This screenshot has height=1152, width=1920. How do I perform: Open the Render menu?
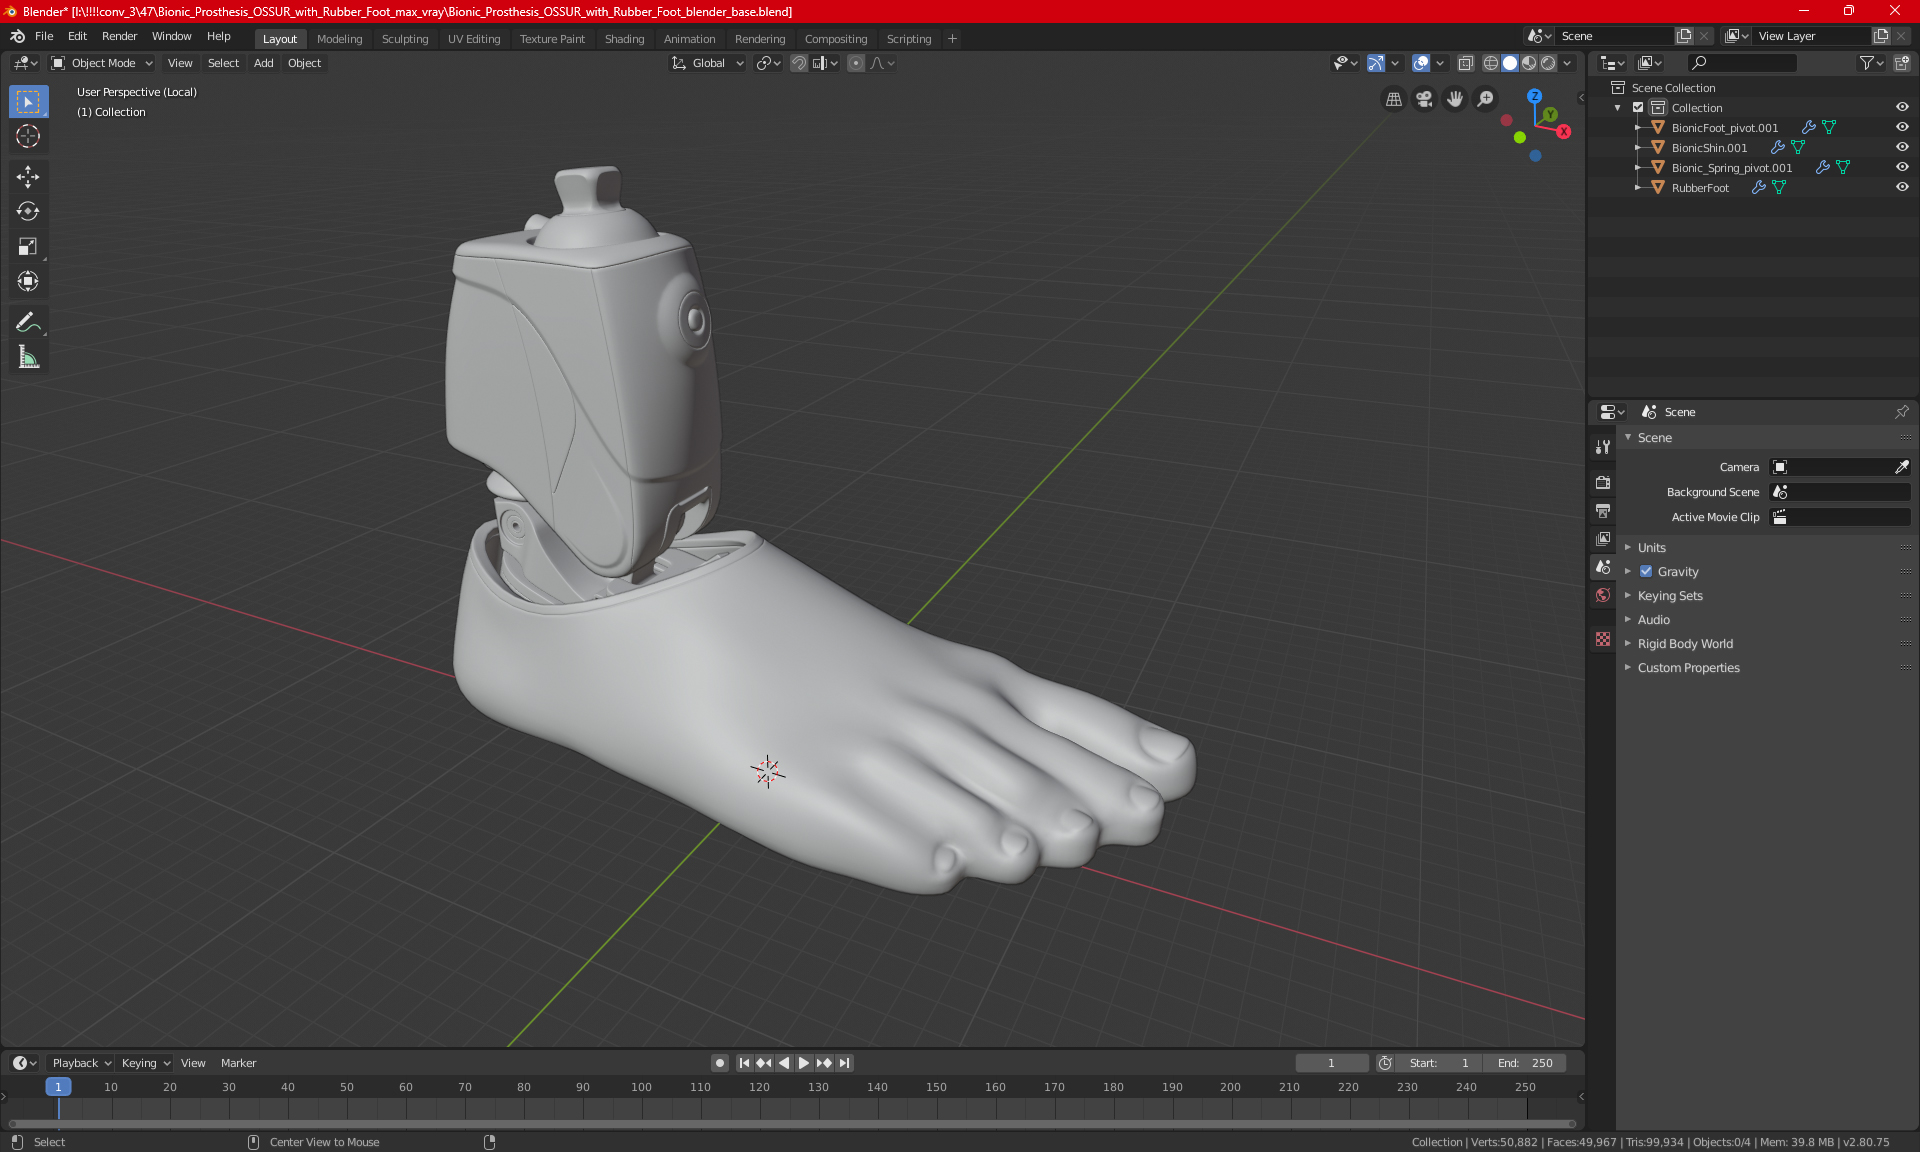(119, 36)
